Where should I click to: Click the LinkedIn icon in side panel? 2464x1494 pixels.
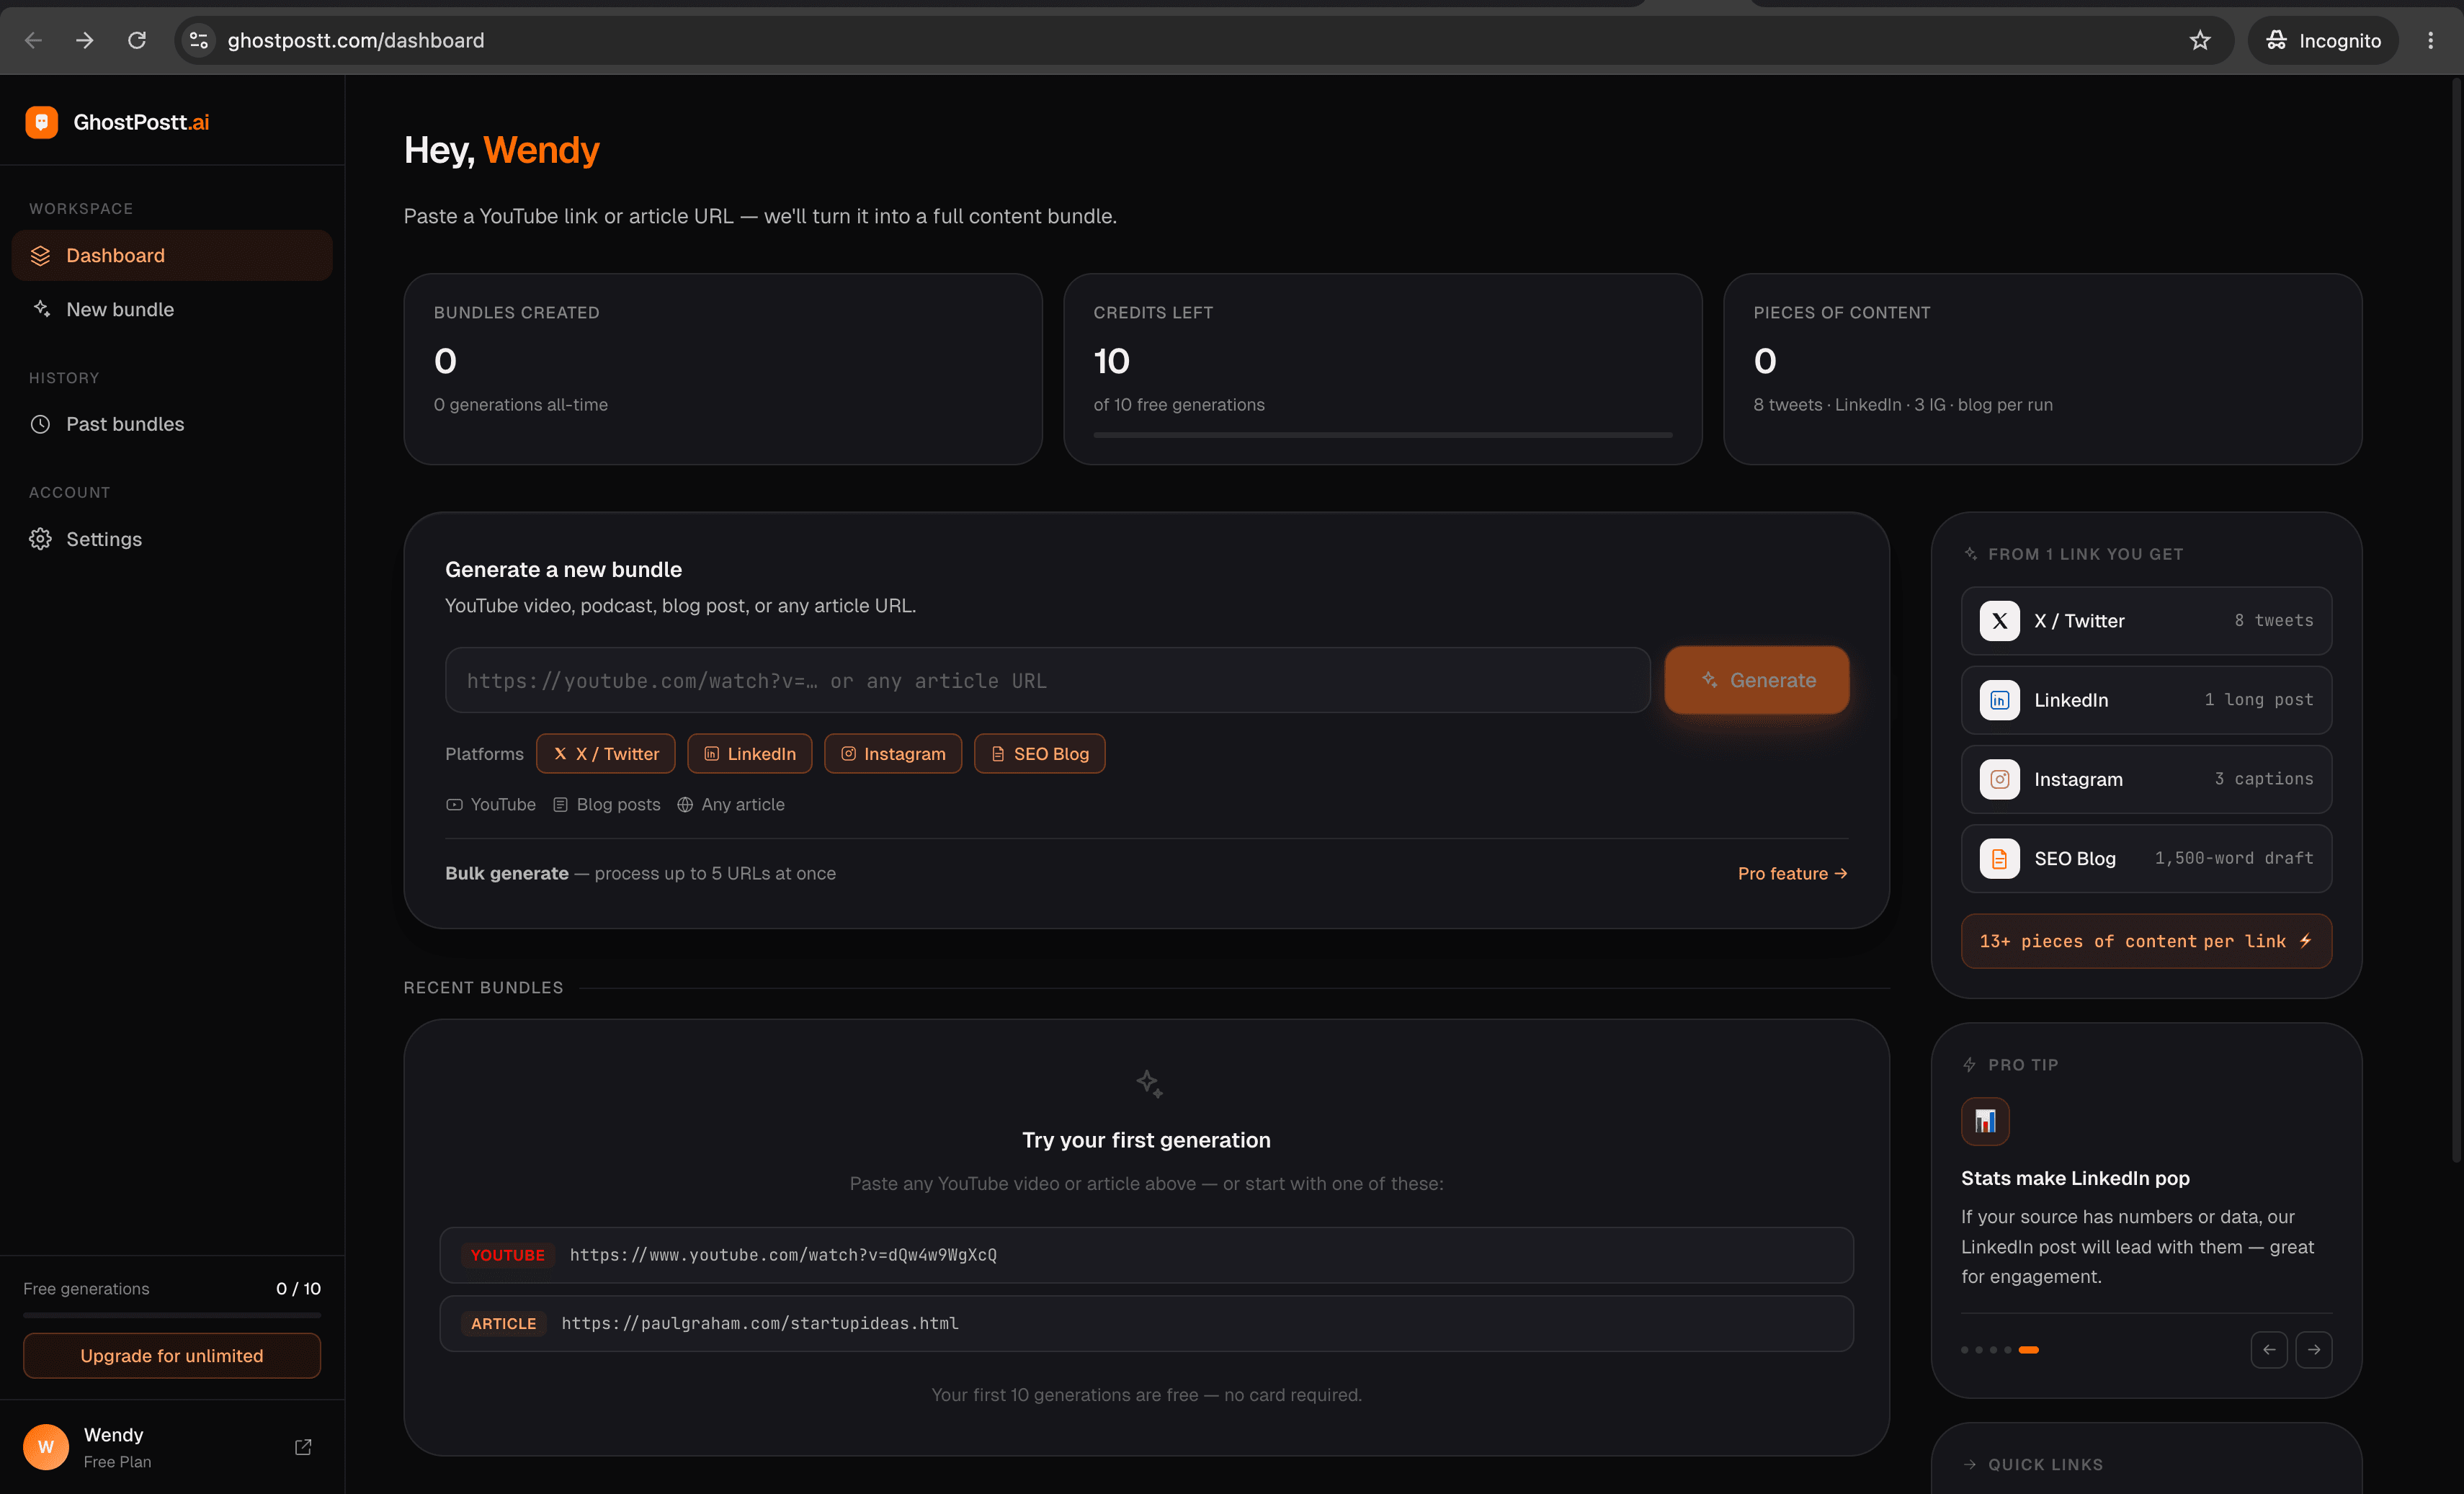(x=1999, y=700)
